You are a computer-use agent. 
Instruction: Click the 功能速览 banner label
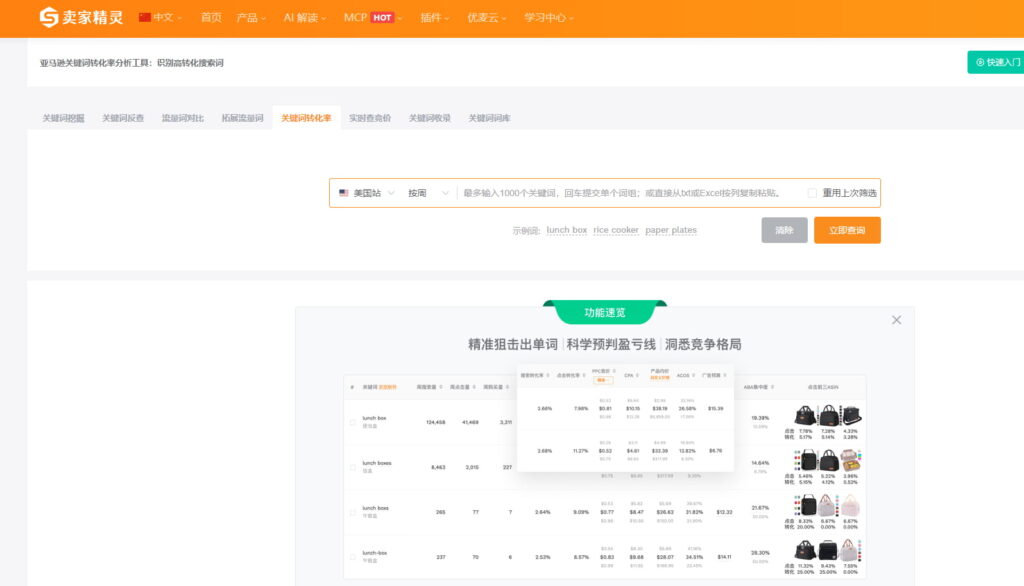pyautogui.click(x=605, y=312)
